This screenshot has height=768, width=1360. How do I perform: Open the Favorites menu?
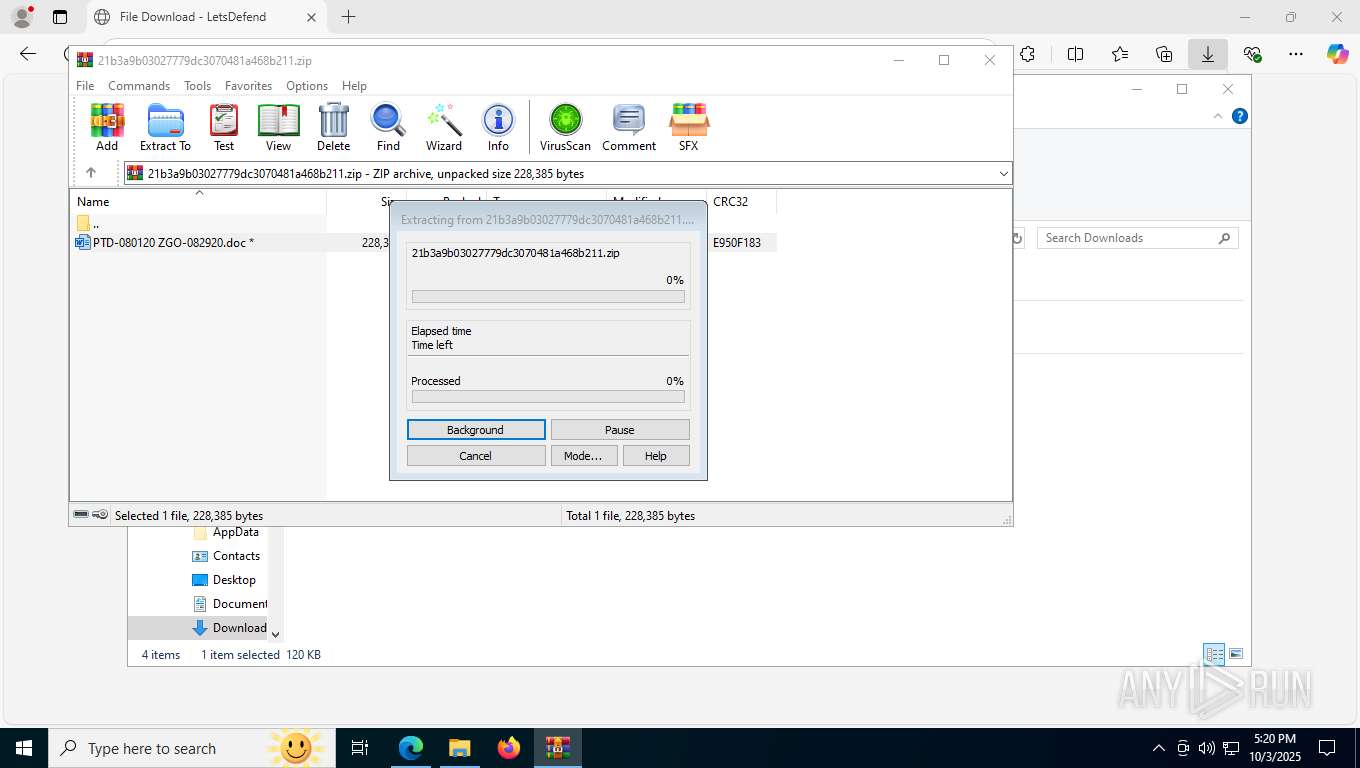pos(248,86)
